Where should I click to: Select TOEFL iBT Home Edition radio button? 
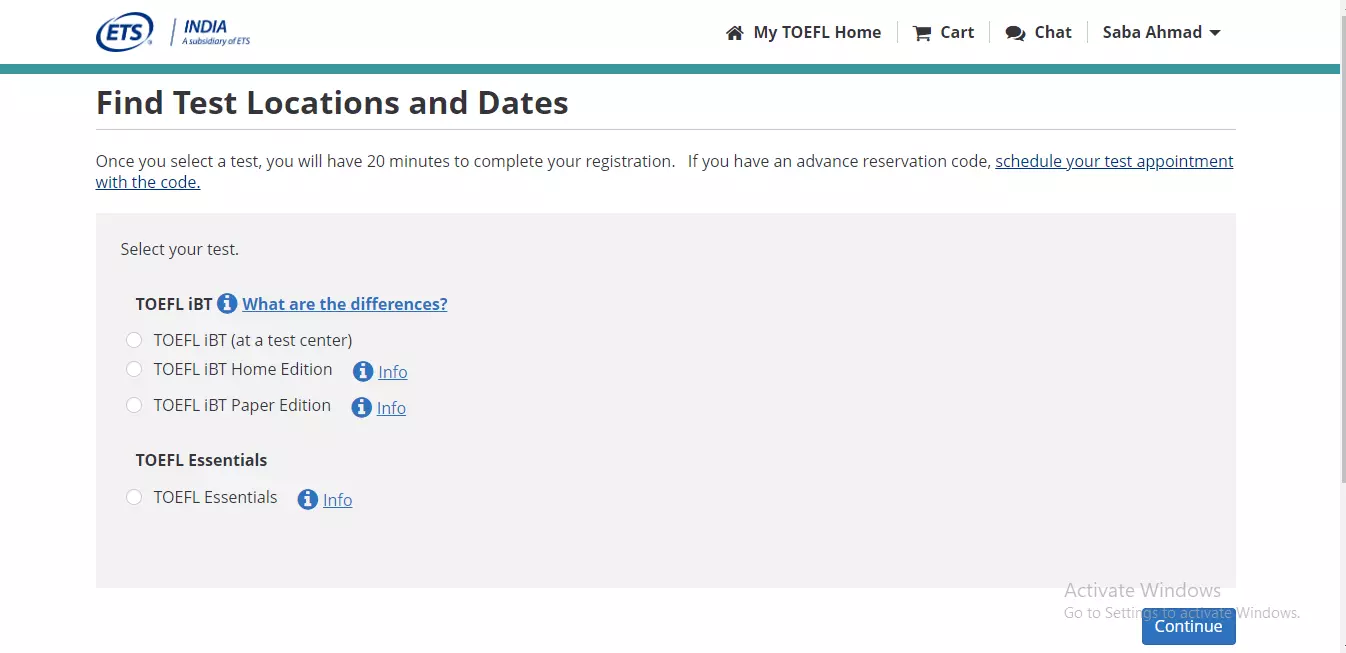point(134,369)
